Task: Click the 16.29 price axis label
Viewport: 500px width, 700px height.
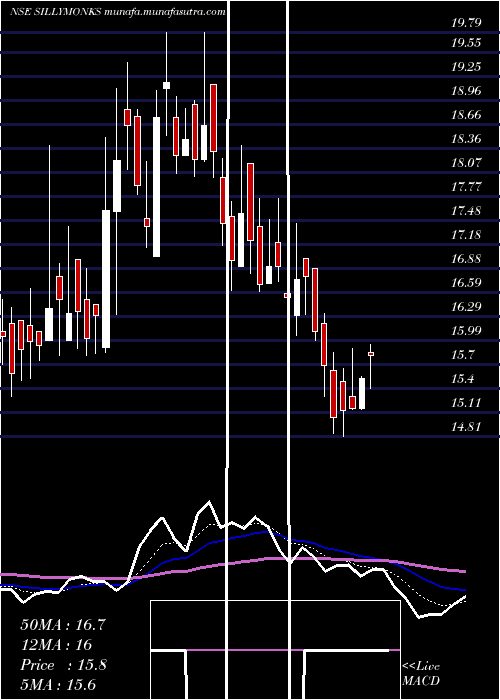Action: pos(466,307)
